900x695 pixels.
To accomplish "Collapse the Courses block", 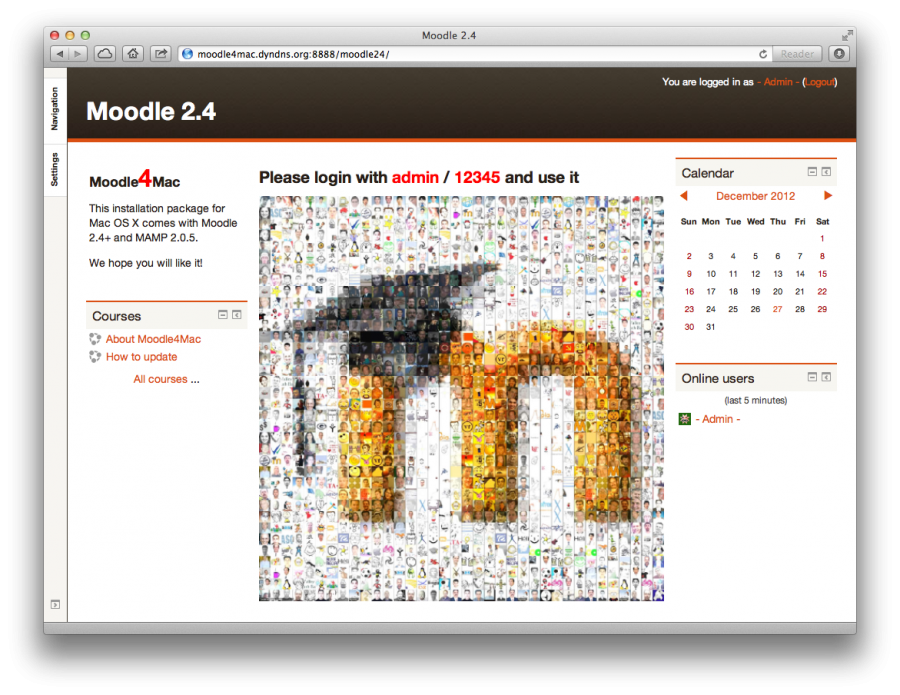I will click(x=222, y=315).
